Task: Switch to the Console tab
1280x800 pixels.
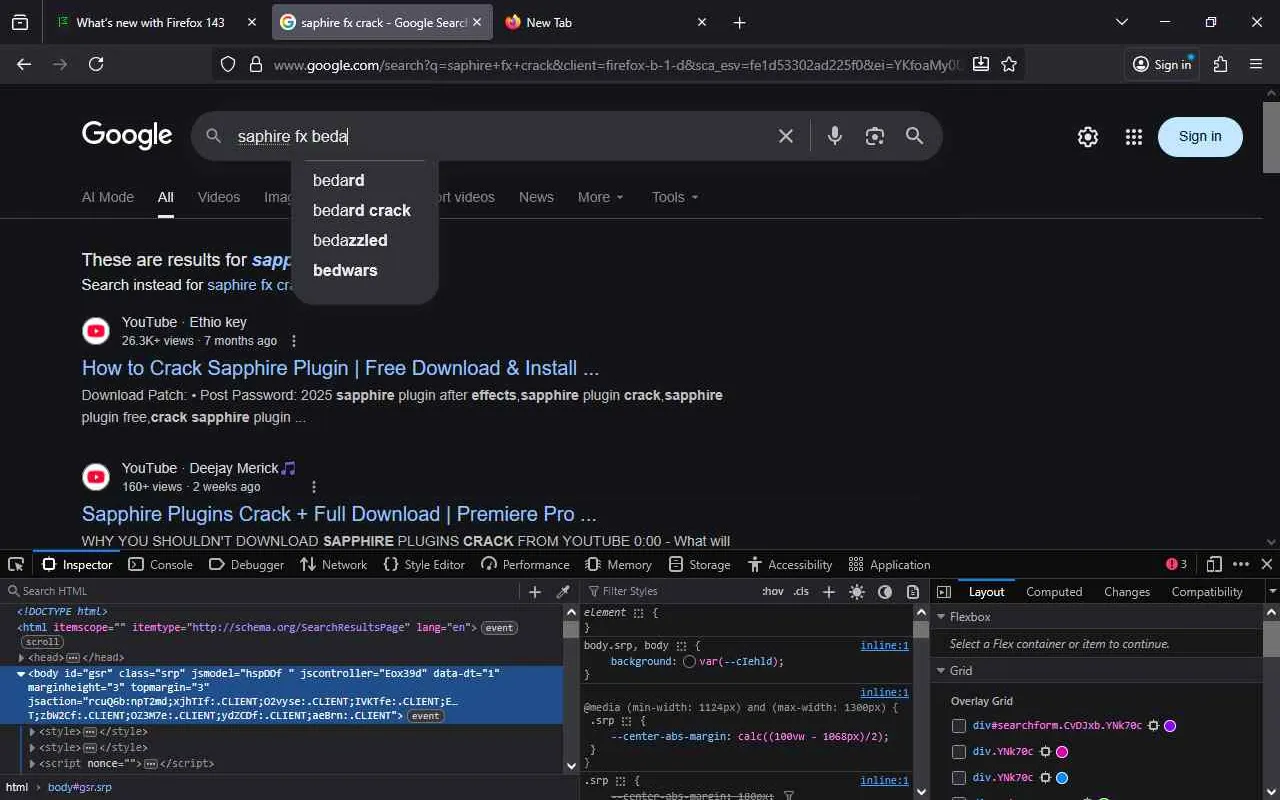Action: [x=161, y=564]
